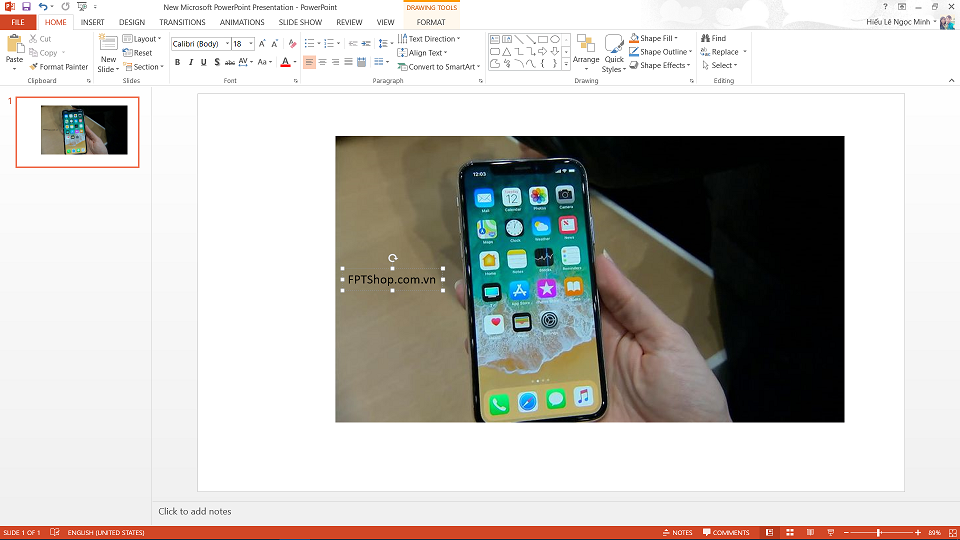Click zoom in plus button
Image resolution: width=960 pixels, height=540 pixels.
click(918, 533)
